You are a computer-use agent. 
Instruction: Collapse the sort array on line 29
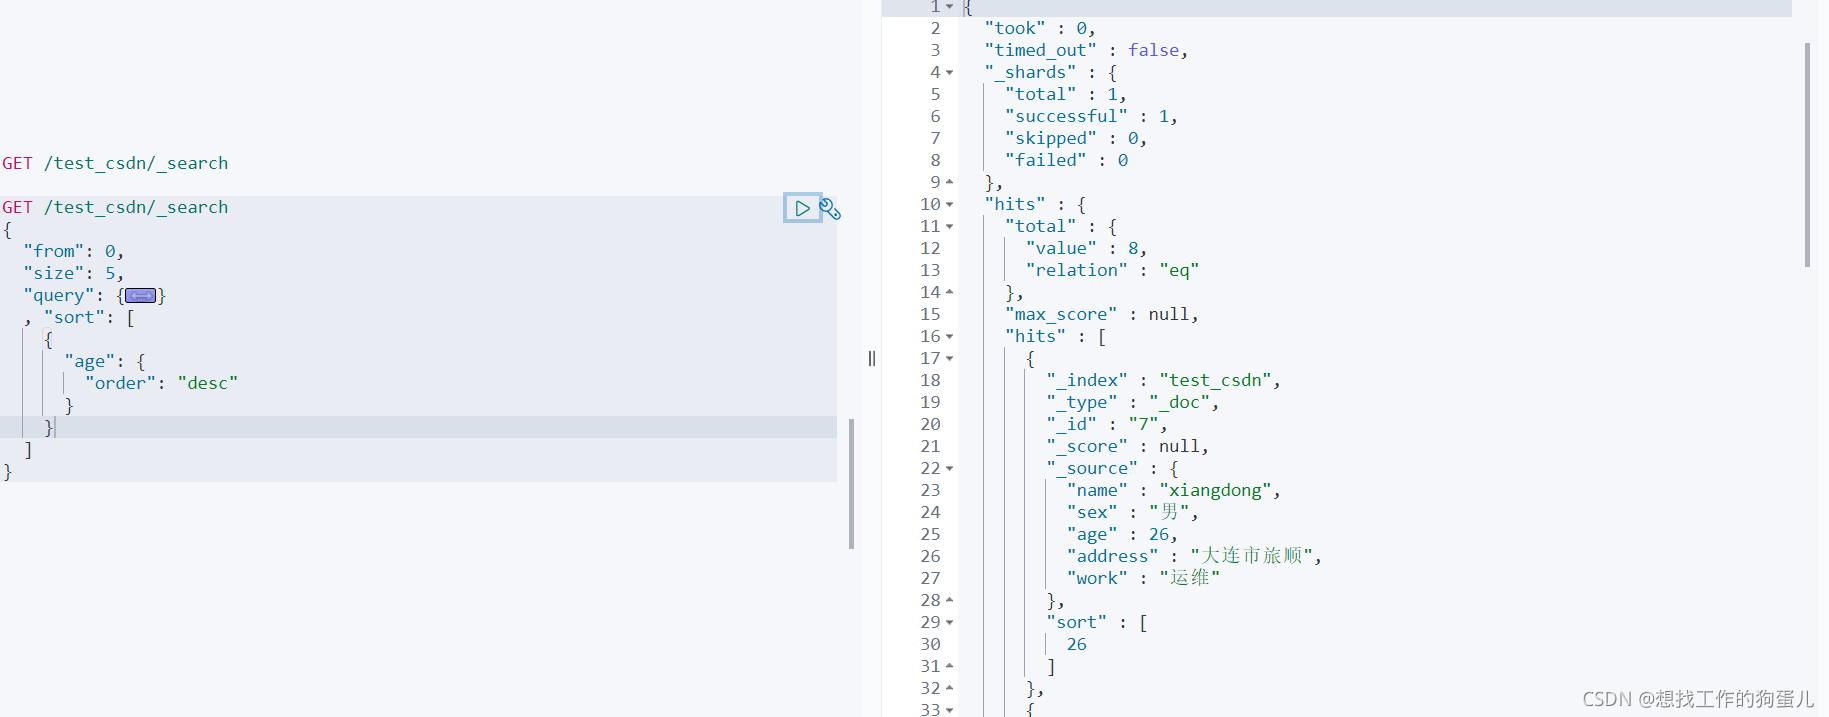tap(950, 622)
